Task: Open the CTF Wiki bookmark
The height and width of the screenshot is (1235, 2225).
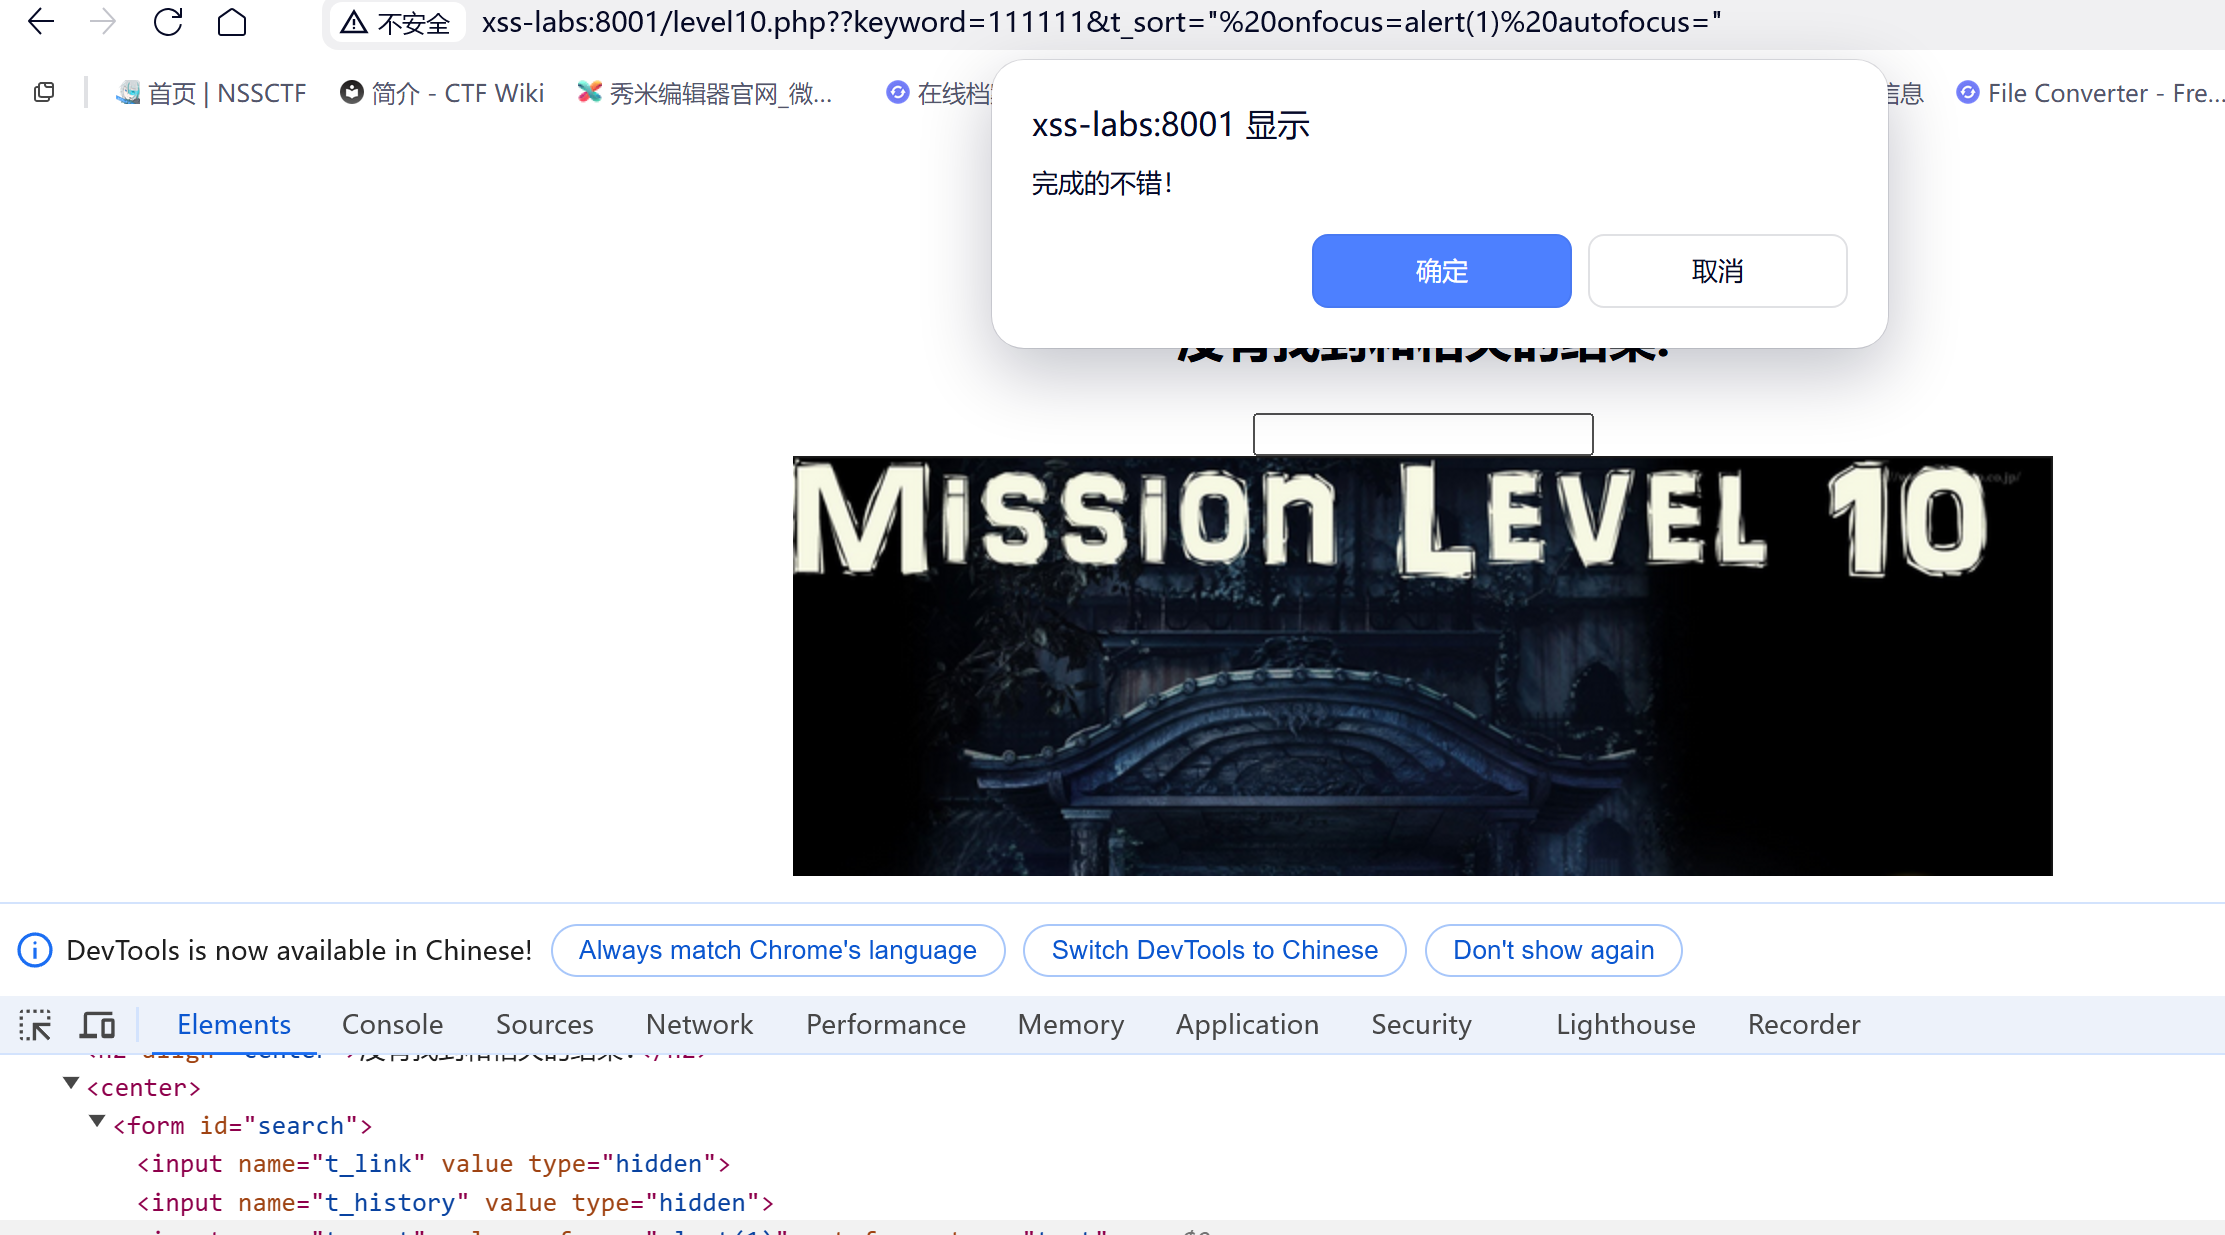Action: 442,93
